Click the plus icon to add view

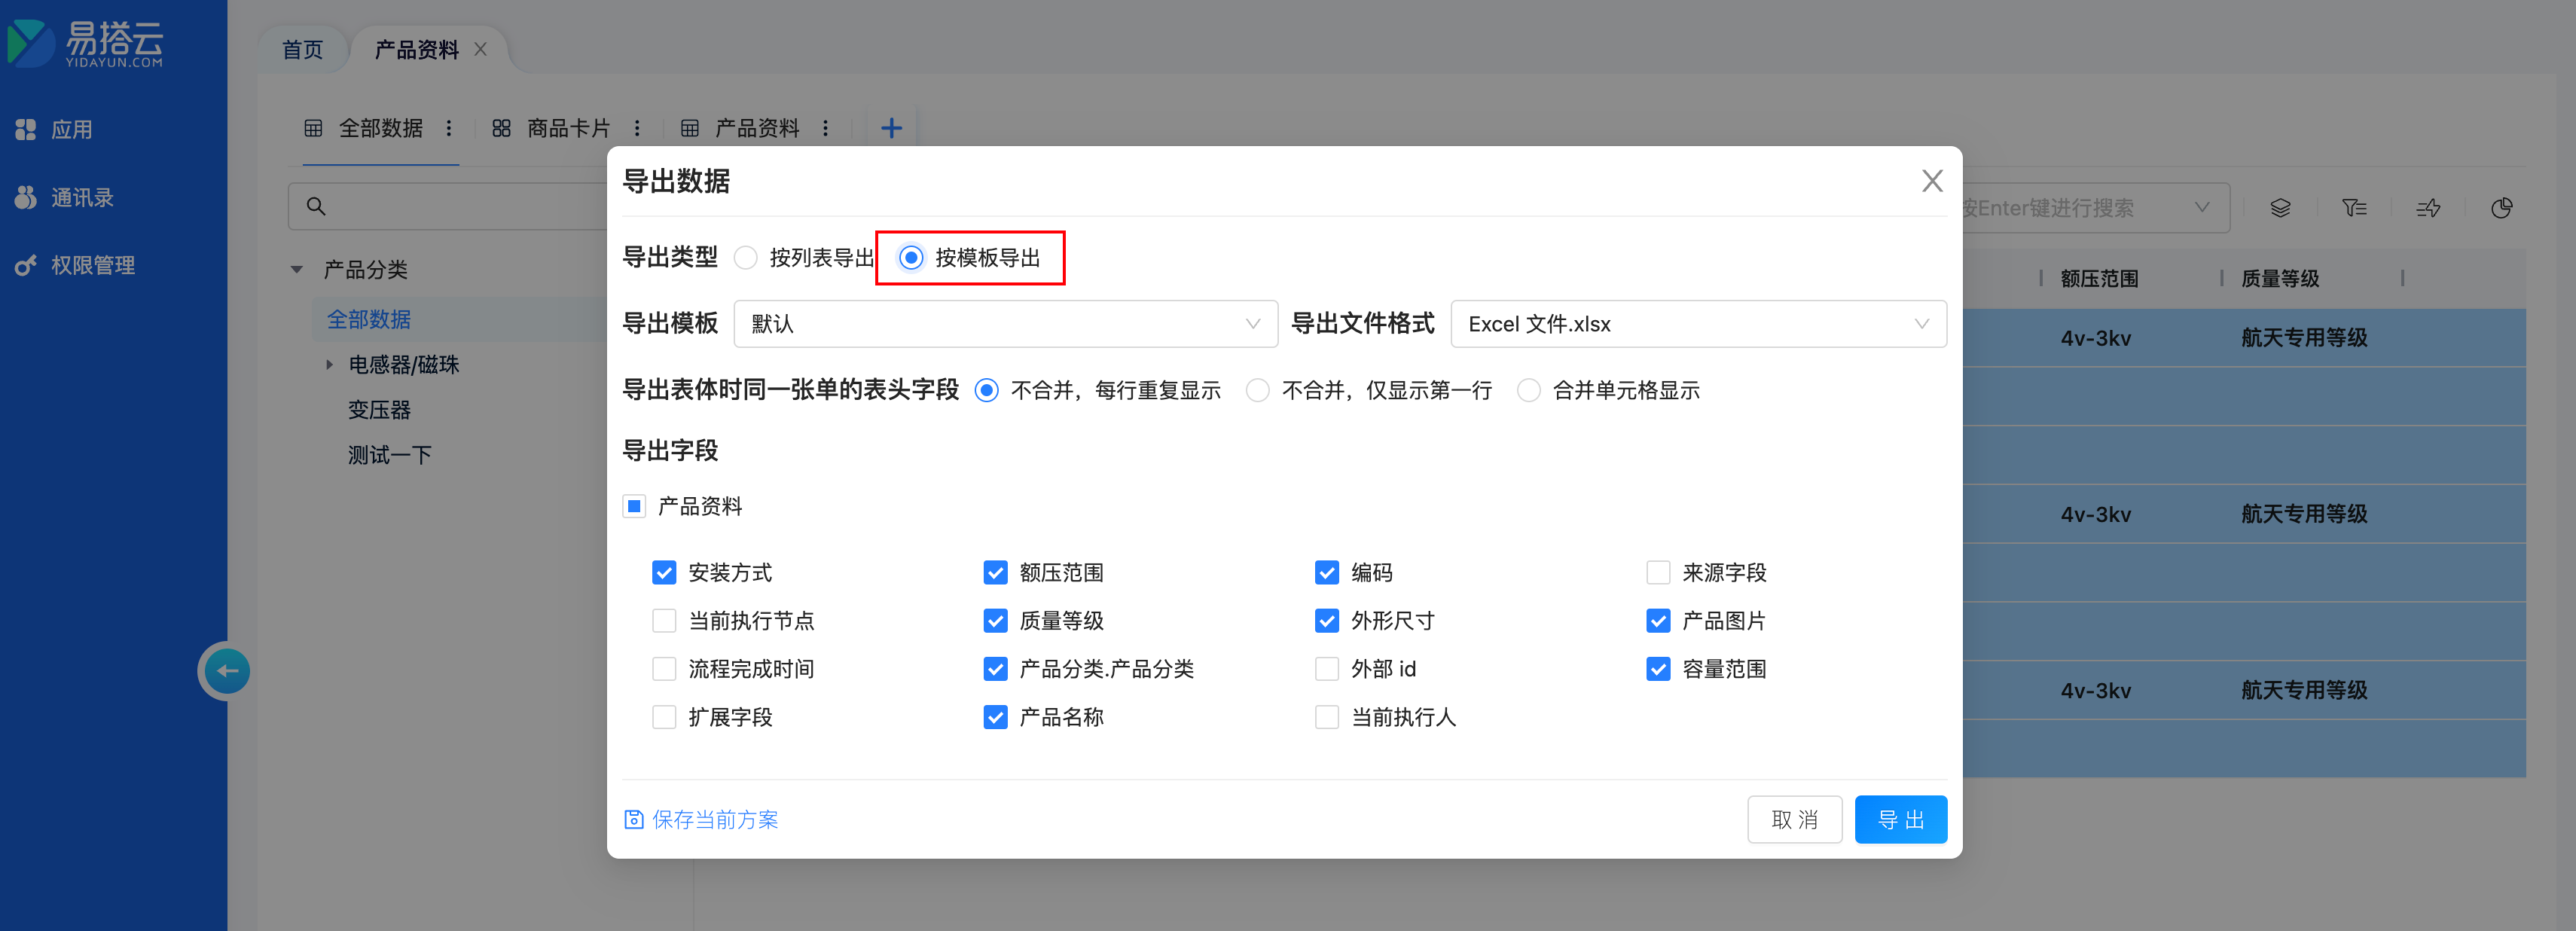click(890, 128)
